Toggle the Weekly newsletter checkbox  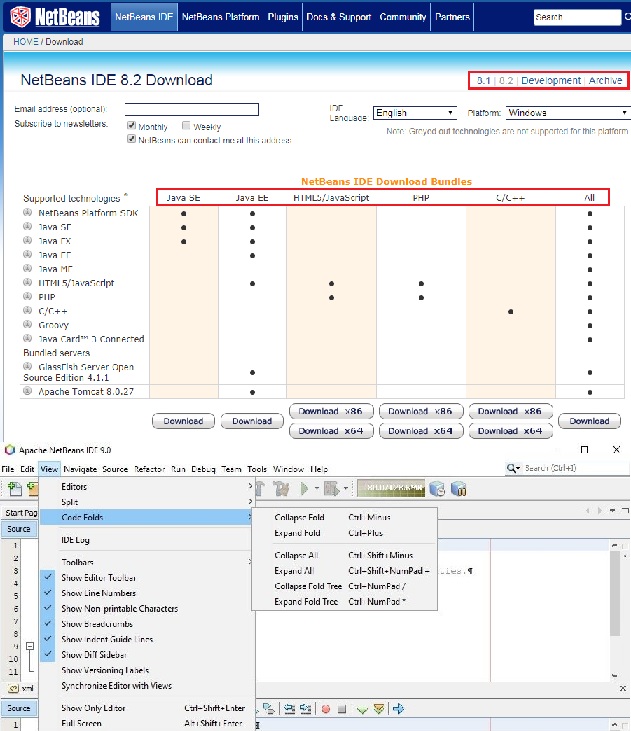click(x=186, y=125)
